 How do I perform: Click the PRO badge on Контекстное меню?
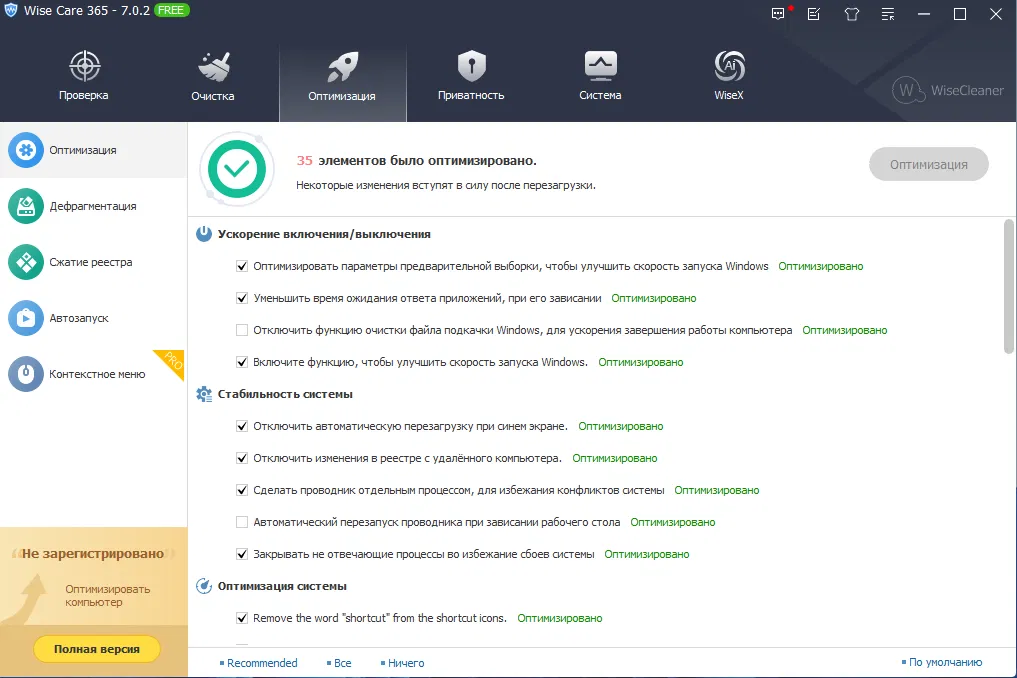click(173, 361)
